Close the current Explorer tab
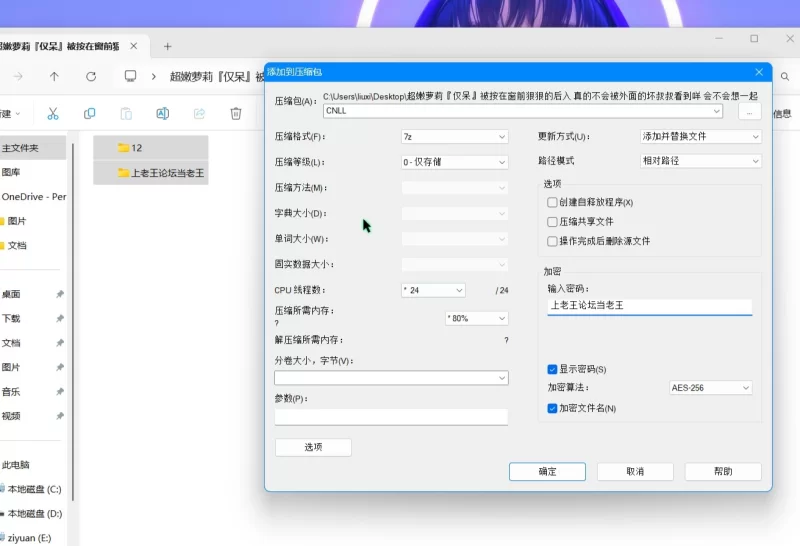The image size is (800, 546). pyautogui.click(x=134, y=46)
